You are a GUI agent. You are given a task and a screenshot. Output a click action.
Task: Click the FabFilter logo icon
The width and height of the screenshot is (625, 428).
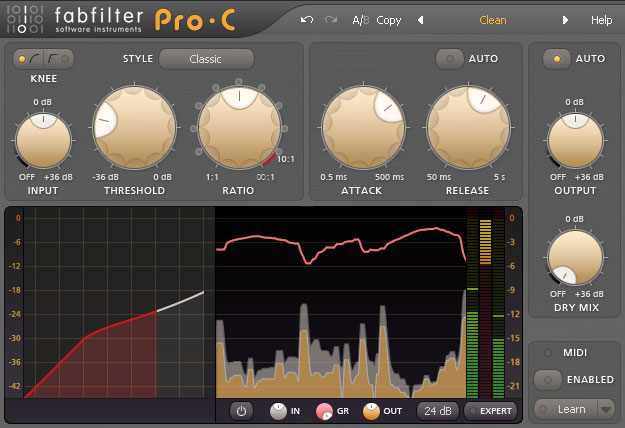pyautogui.click(x=25, y=19)
